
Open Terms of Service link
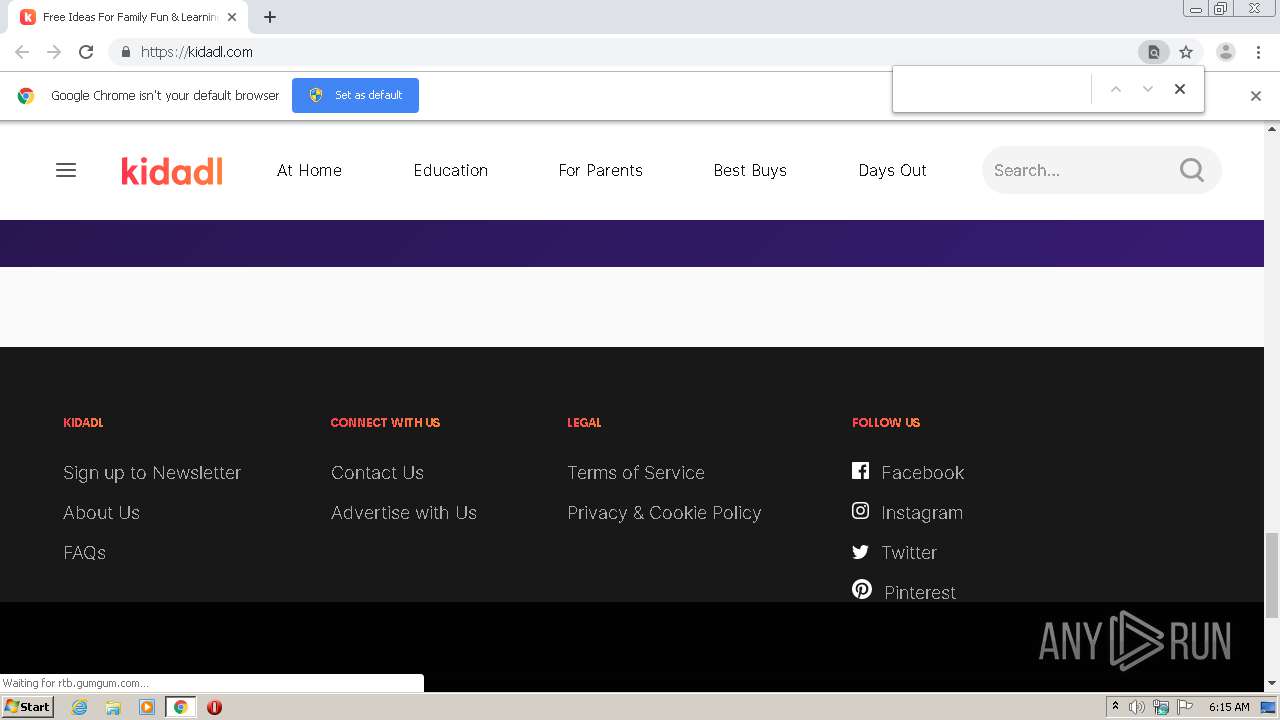[x=636, y=472]
